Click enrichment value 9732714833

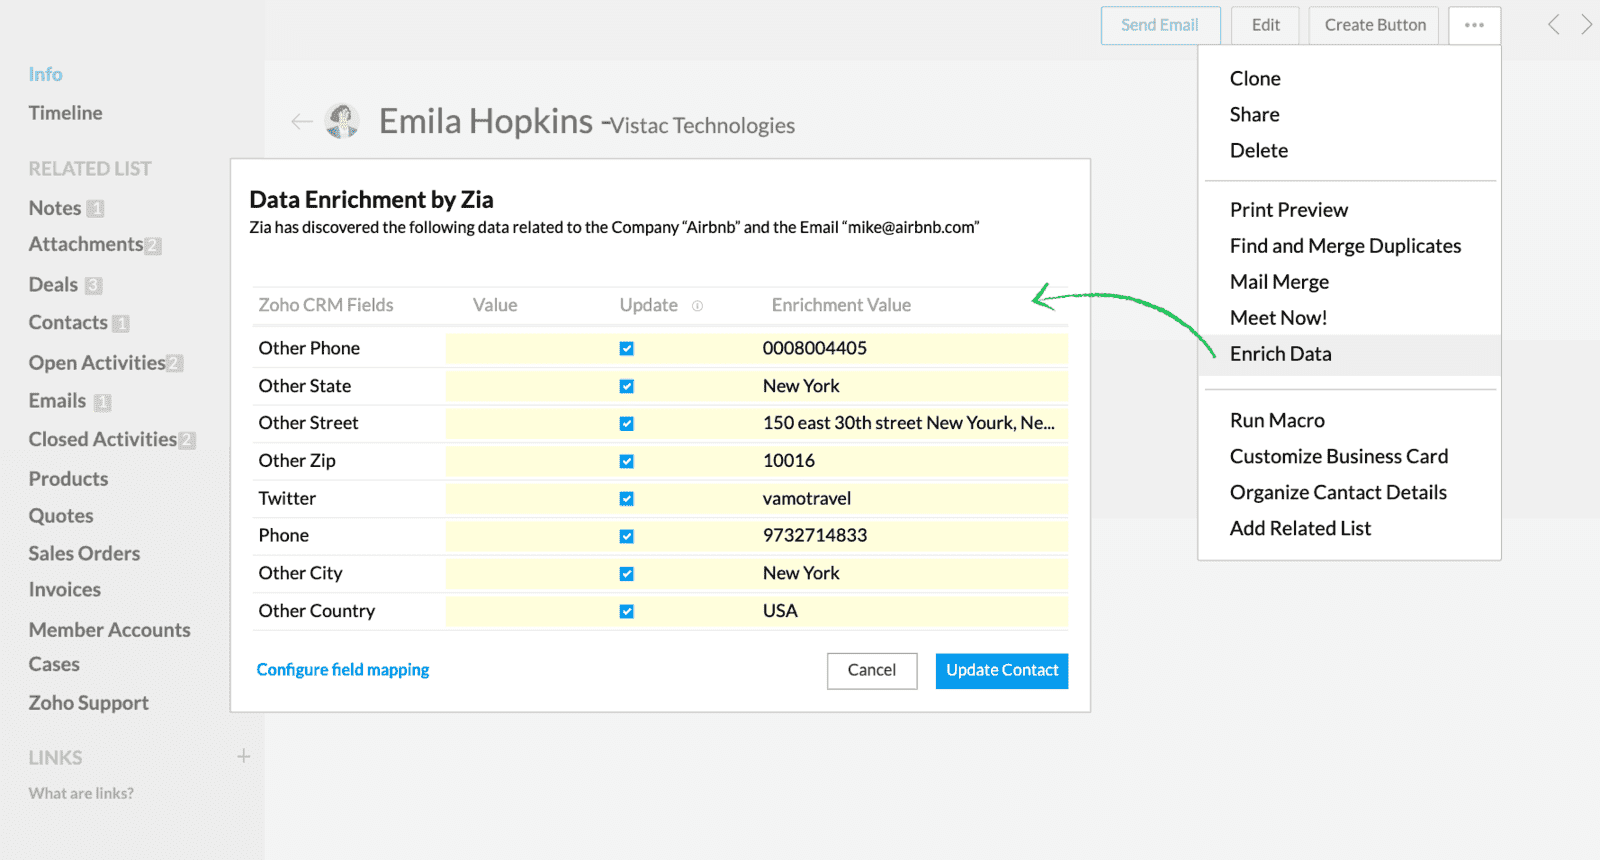click(814, 536)
